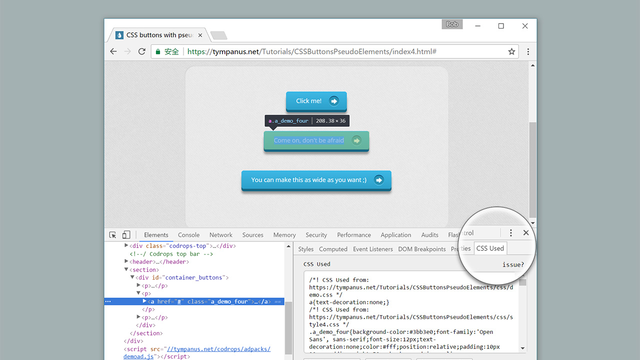The height and width of the screenshot is (360, 640).
Task: Open the Application tab
Action: point(396,235)
